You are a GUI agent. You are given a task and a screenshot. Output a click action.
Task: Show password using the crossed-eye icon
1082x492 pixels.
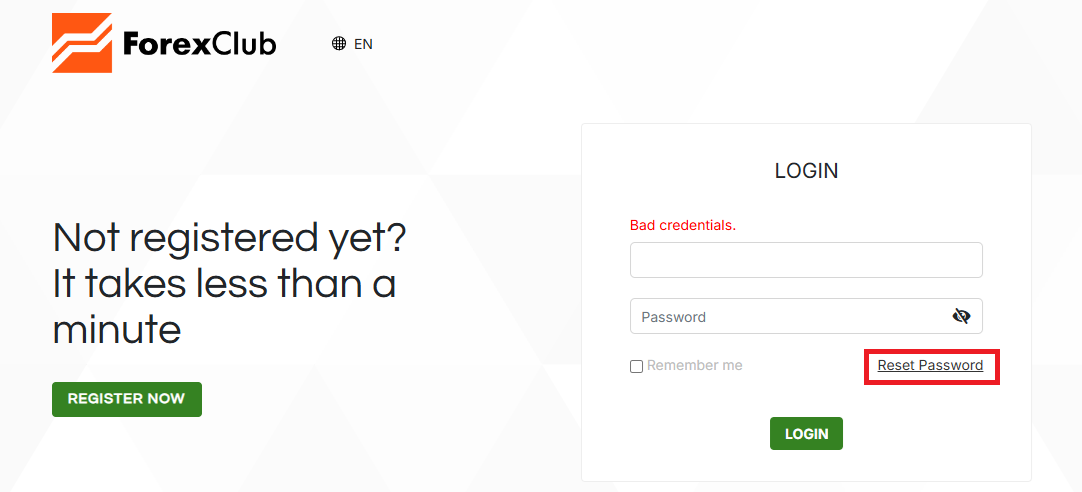pyautogui.click(x=961, y=317)
